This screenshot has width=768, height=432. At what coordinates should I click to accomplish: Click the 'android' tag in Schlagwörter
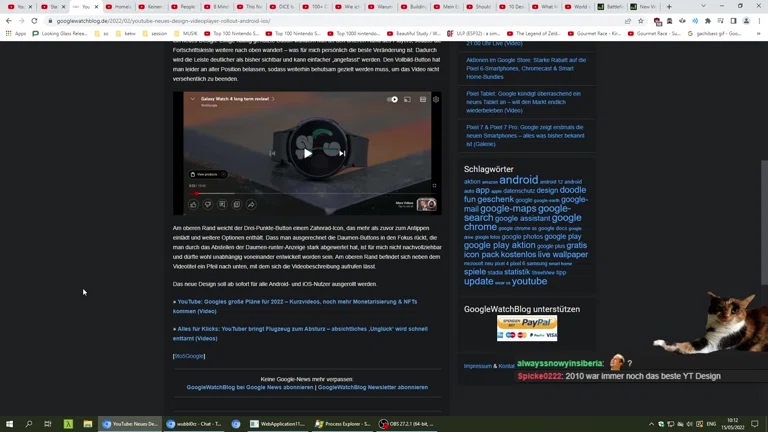click(519, 180)
